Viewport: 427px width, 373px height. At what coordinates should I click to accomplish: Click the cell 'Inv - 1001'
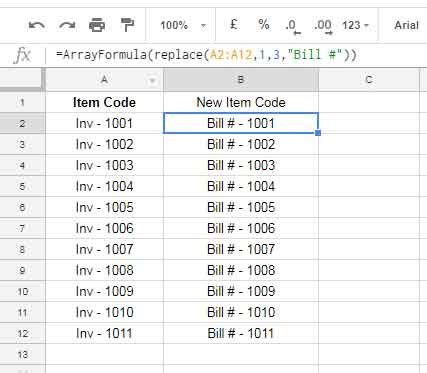click(x=104, y=123)
